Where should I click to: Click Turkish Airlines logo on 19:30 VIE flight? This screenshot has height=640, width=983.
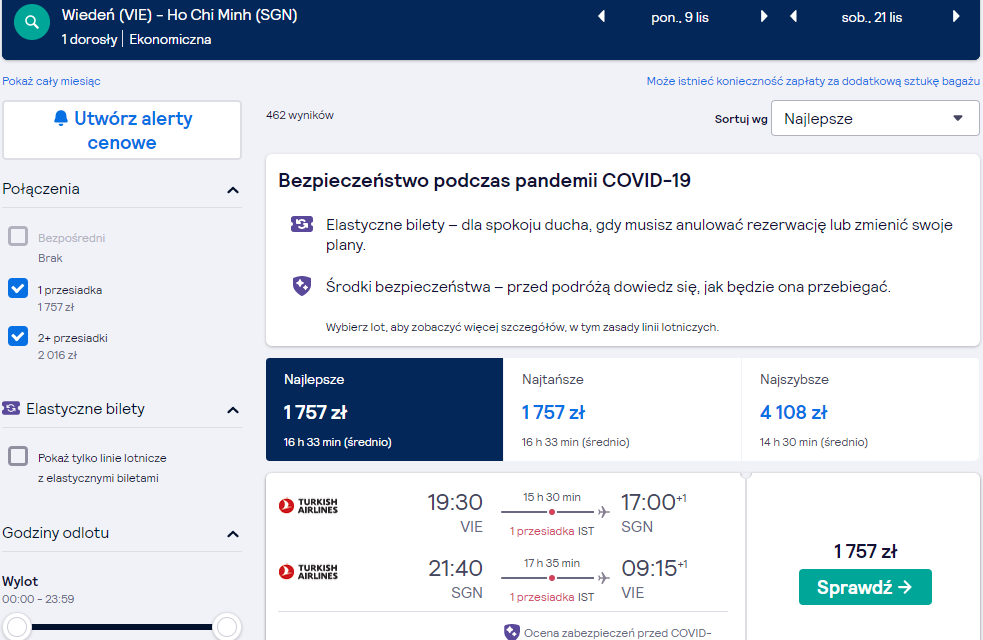coord(308,505)
